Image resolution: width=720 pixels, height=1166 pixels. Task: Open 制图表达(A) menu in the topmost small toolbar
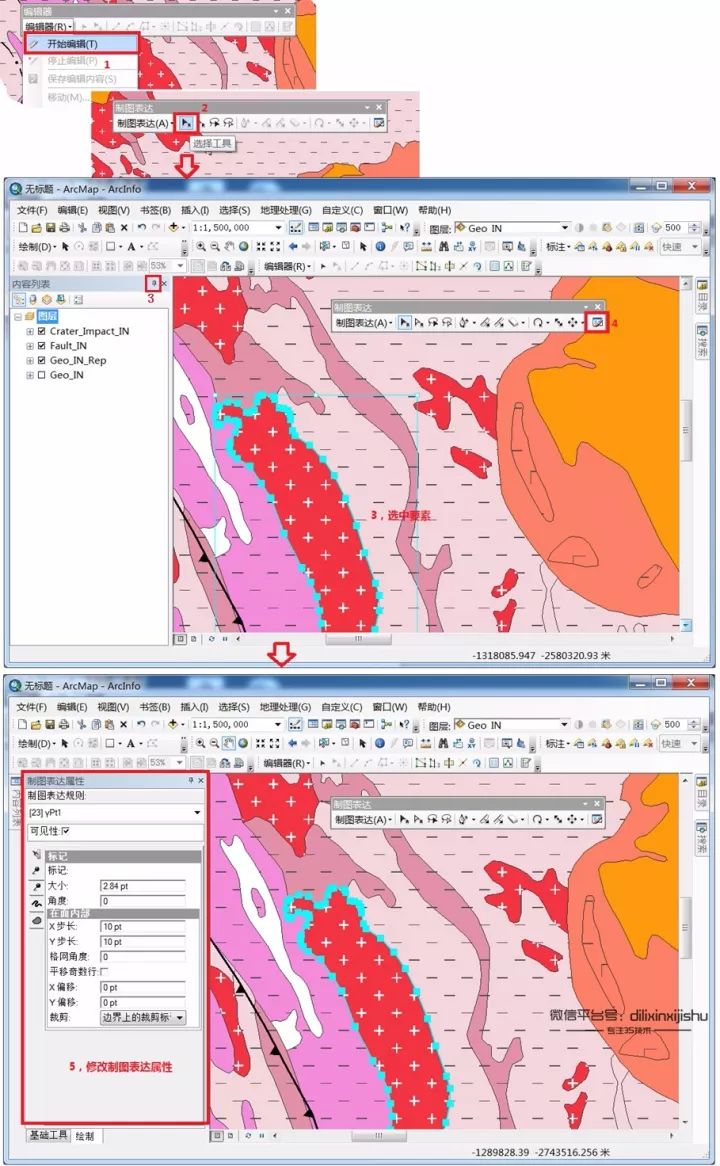pyautogui.click(x=145, y=123)
